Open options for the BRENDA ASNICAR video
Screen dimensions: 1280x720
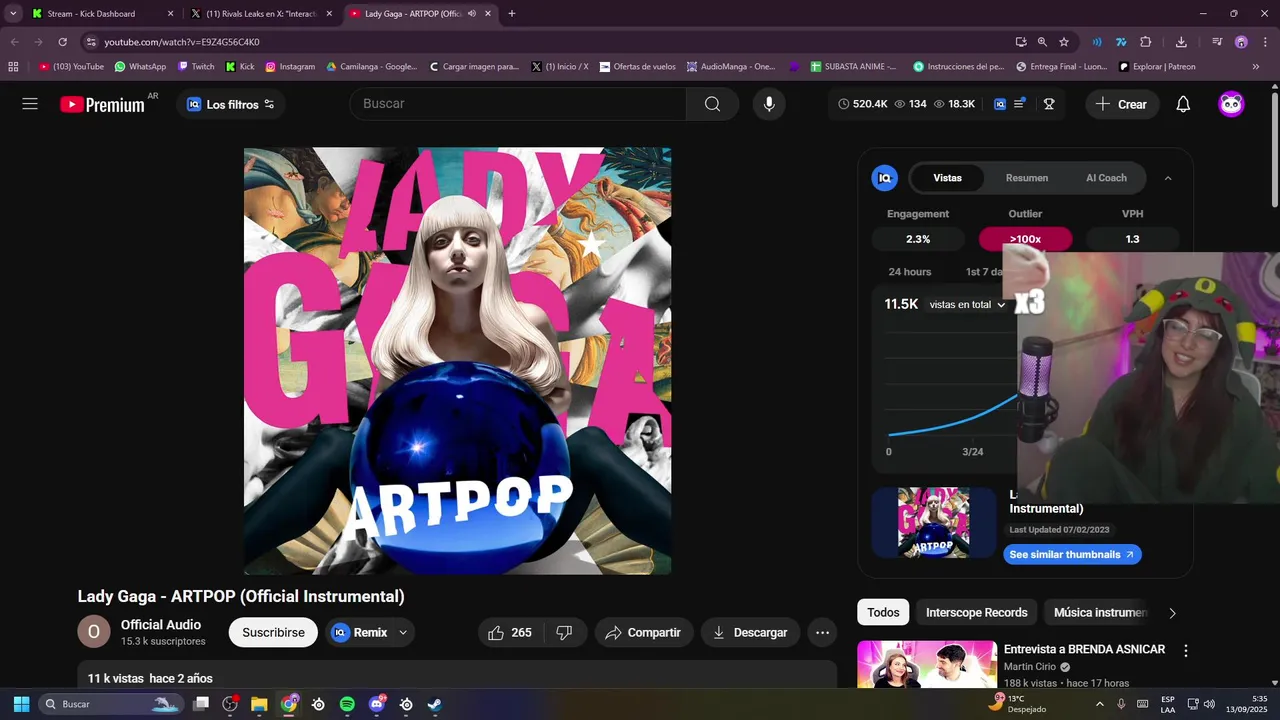pyautogui.click(x=1186, y=651)
